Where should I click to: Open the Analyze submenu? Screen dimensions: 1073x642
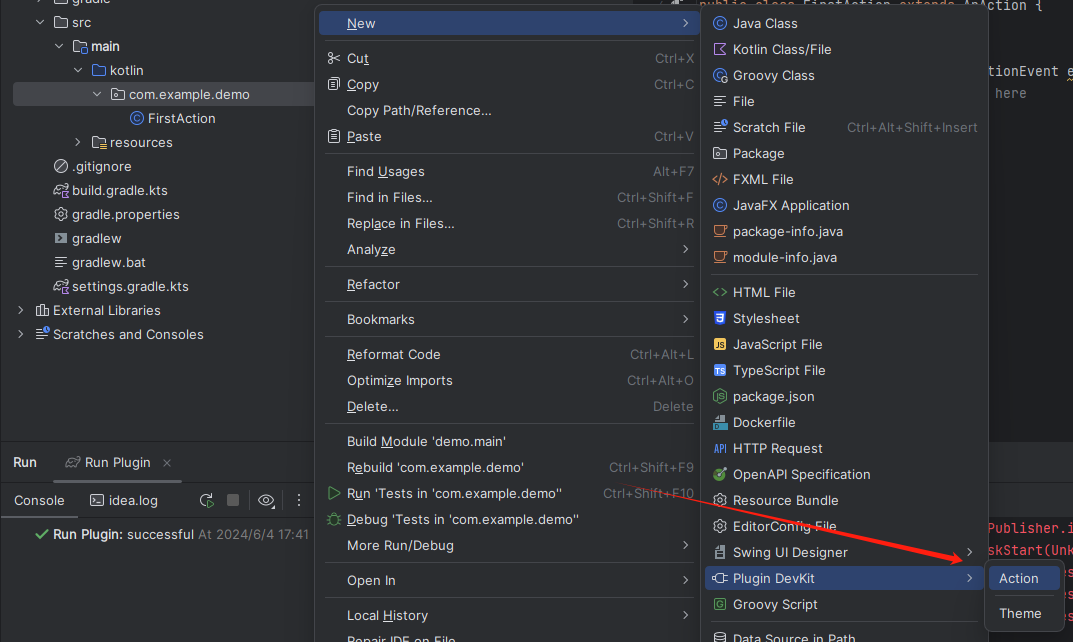point(509,249)
